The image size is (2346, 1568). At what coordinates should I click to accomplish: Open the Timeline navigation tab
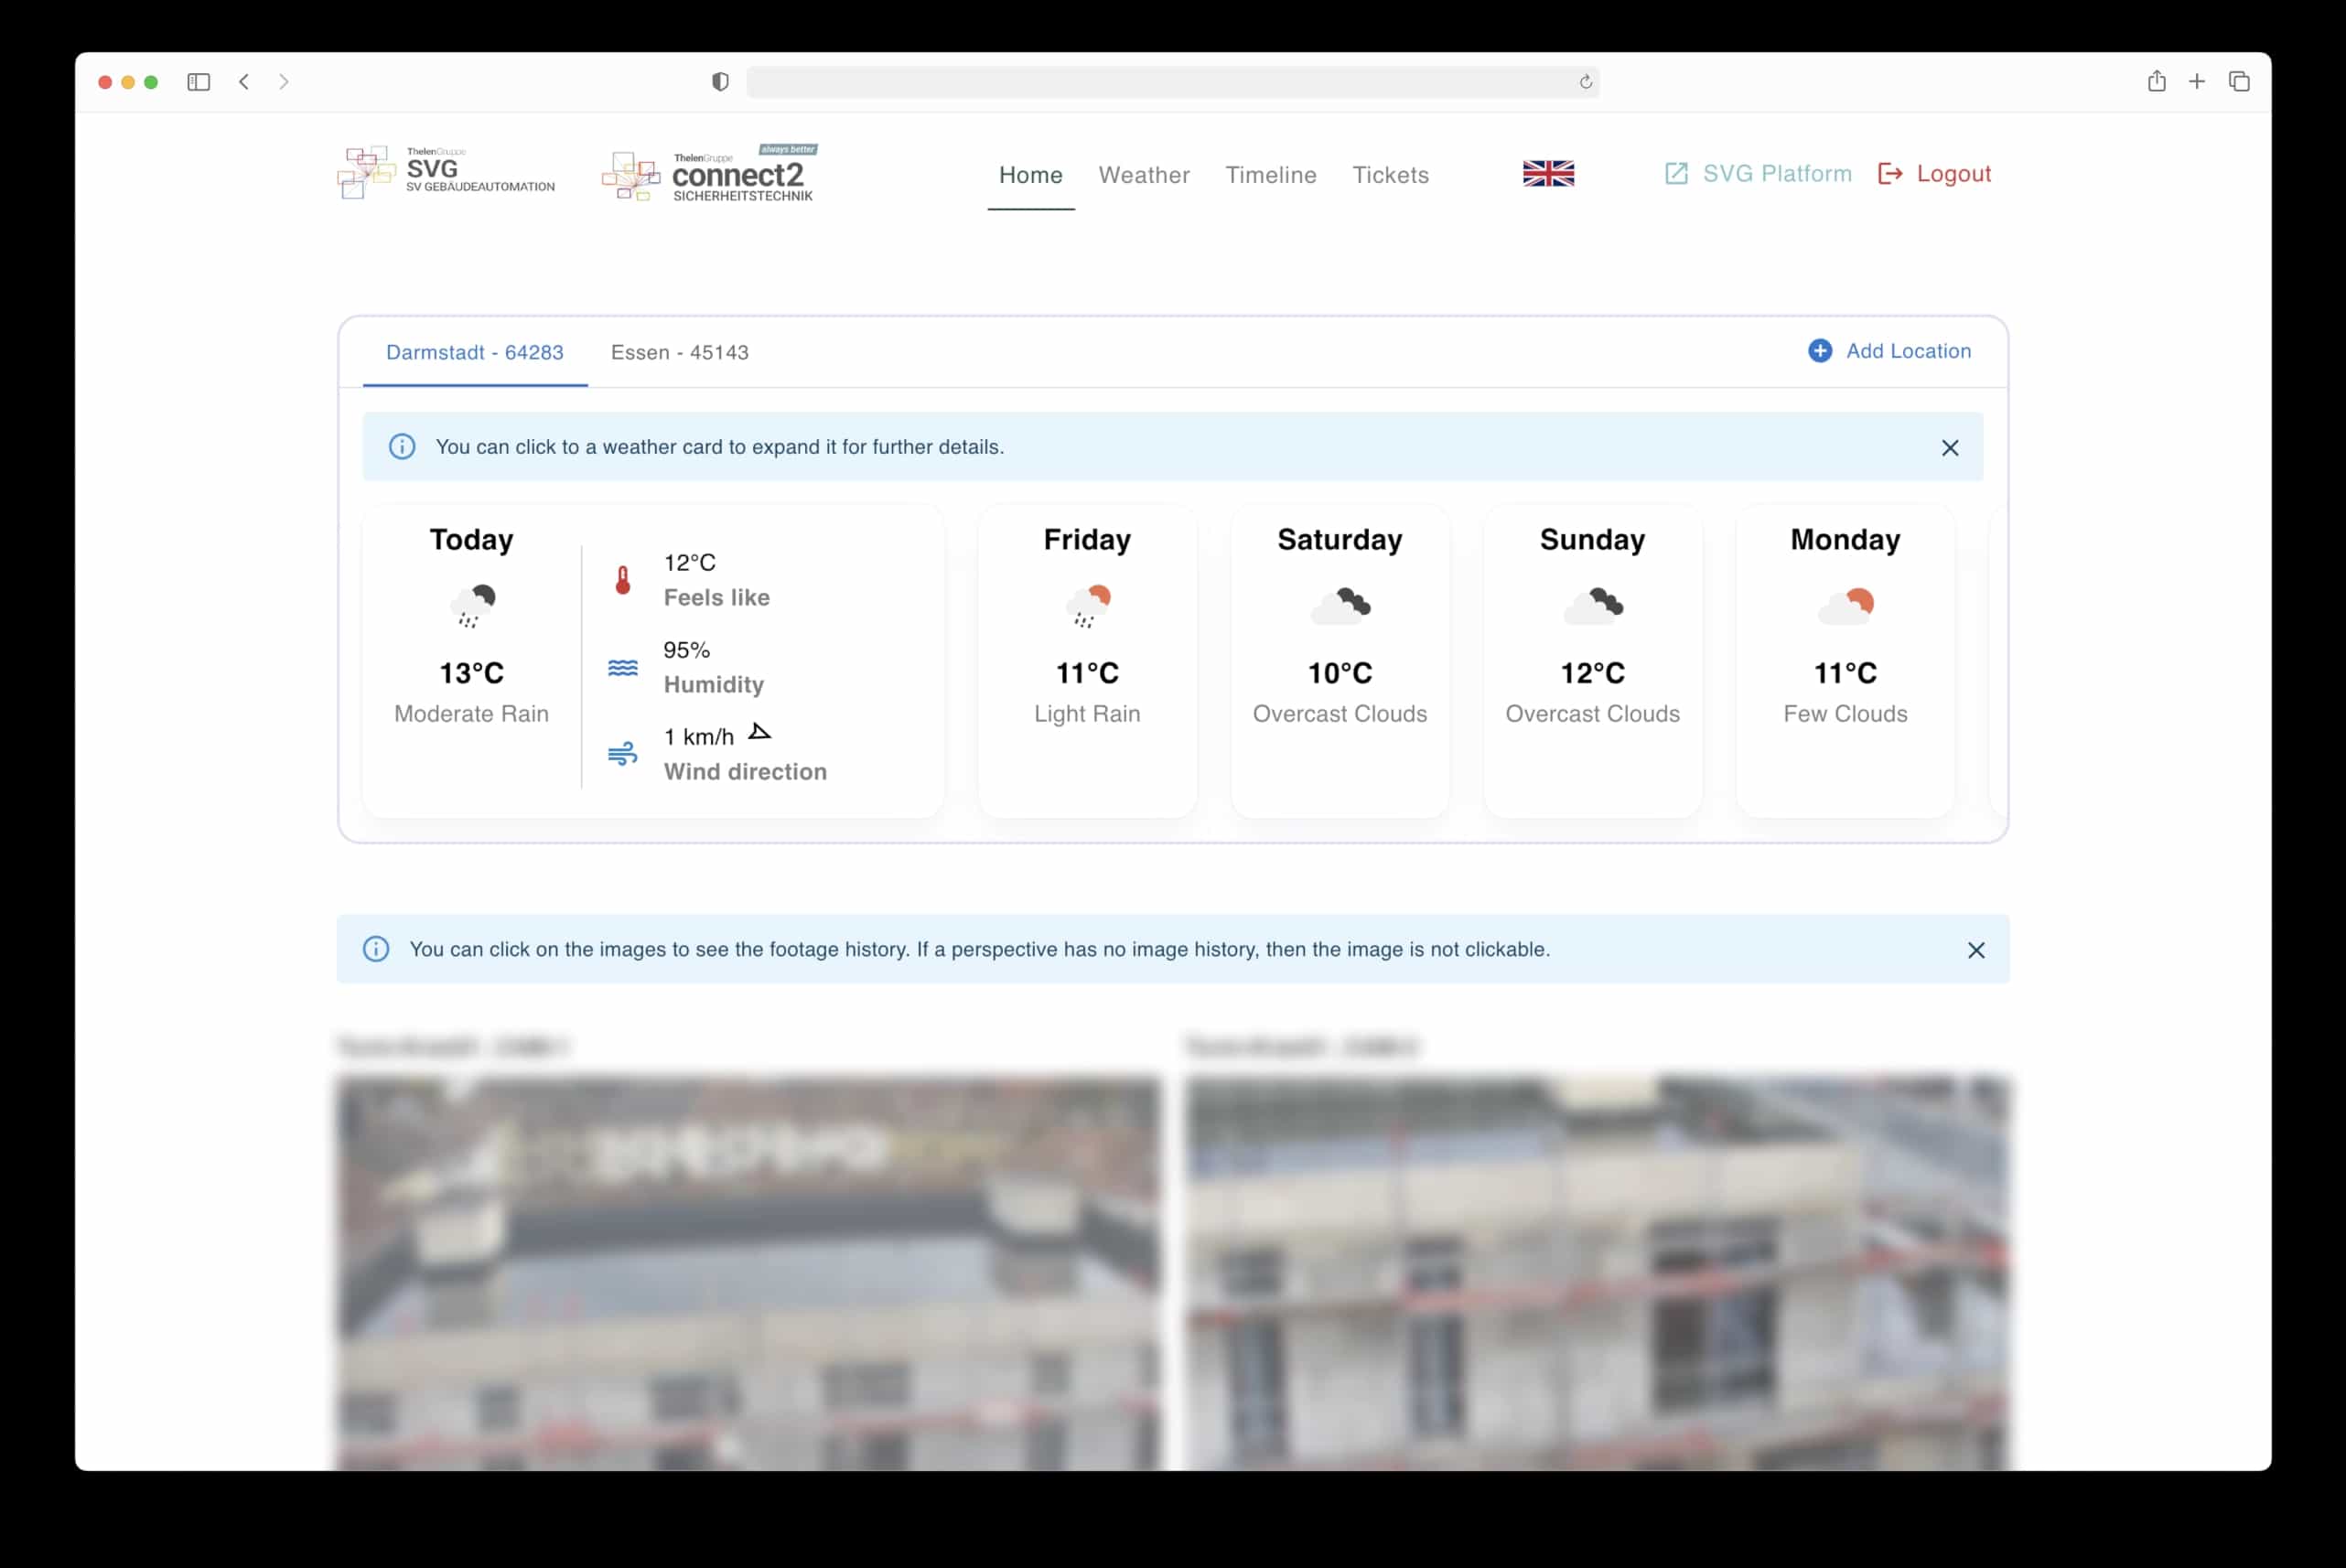click(x=1271, y=175)
